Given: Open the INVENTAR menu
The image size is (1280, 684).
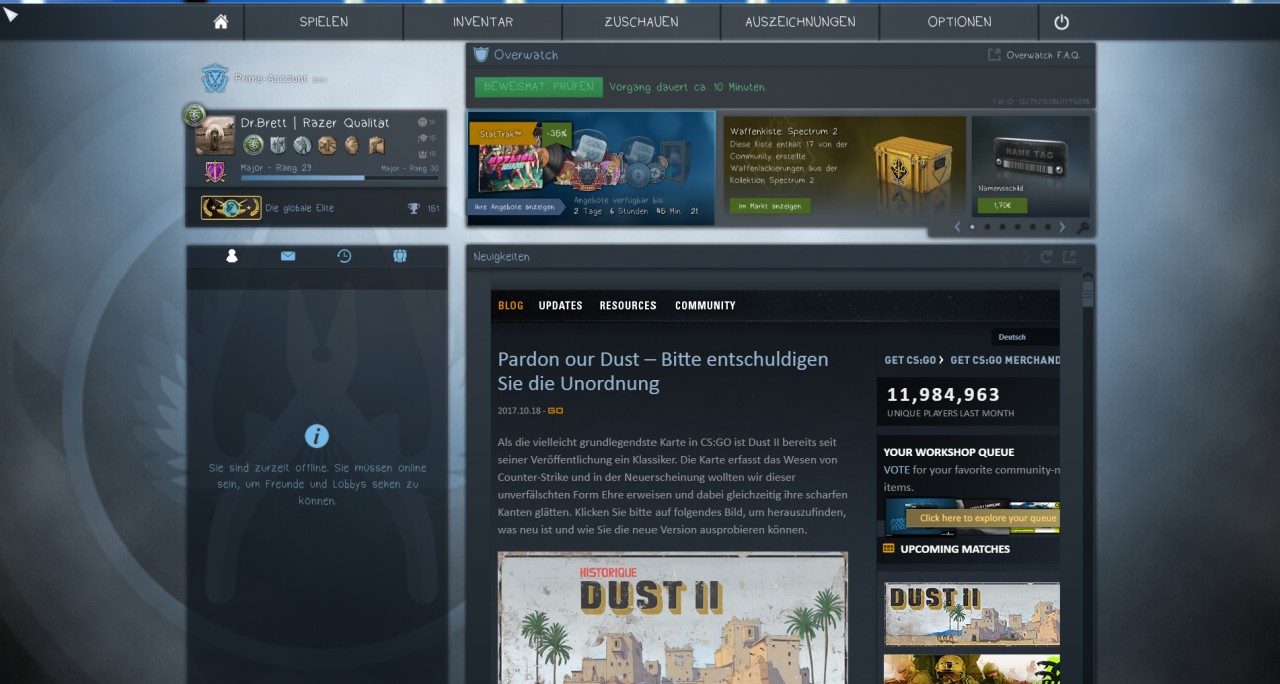Looking at the screenshot, I should [x=483, y=22].
